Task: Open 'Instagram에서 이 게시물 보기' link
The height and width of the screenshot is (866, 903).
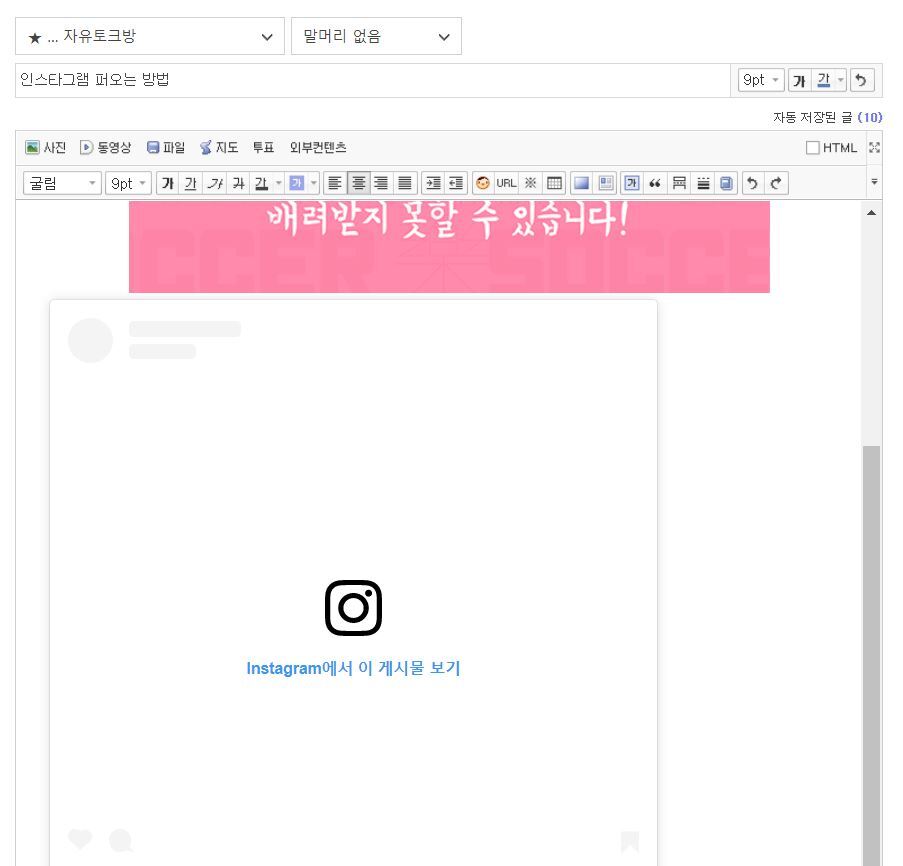Action: point(353,668)
